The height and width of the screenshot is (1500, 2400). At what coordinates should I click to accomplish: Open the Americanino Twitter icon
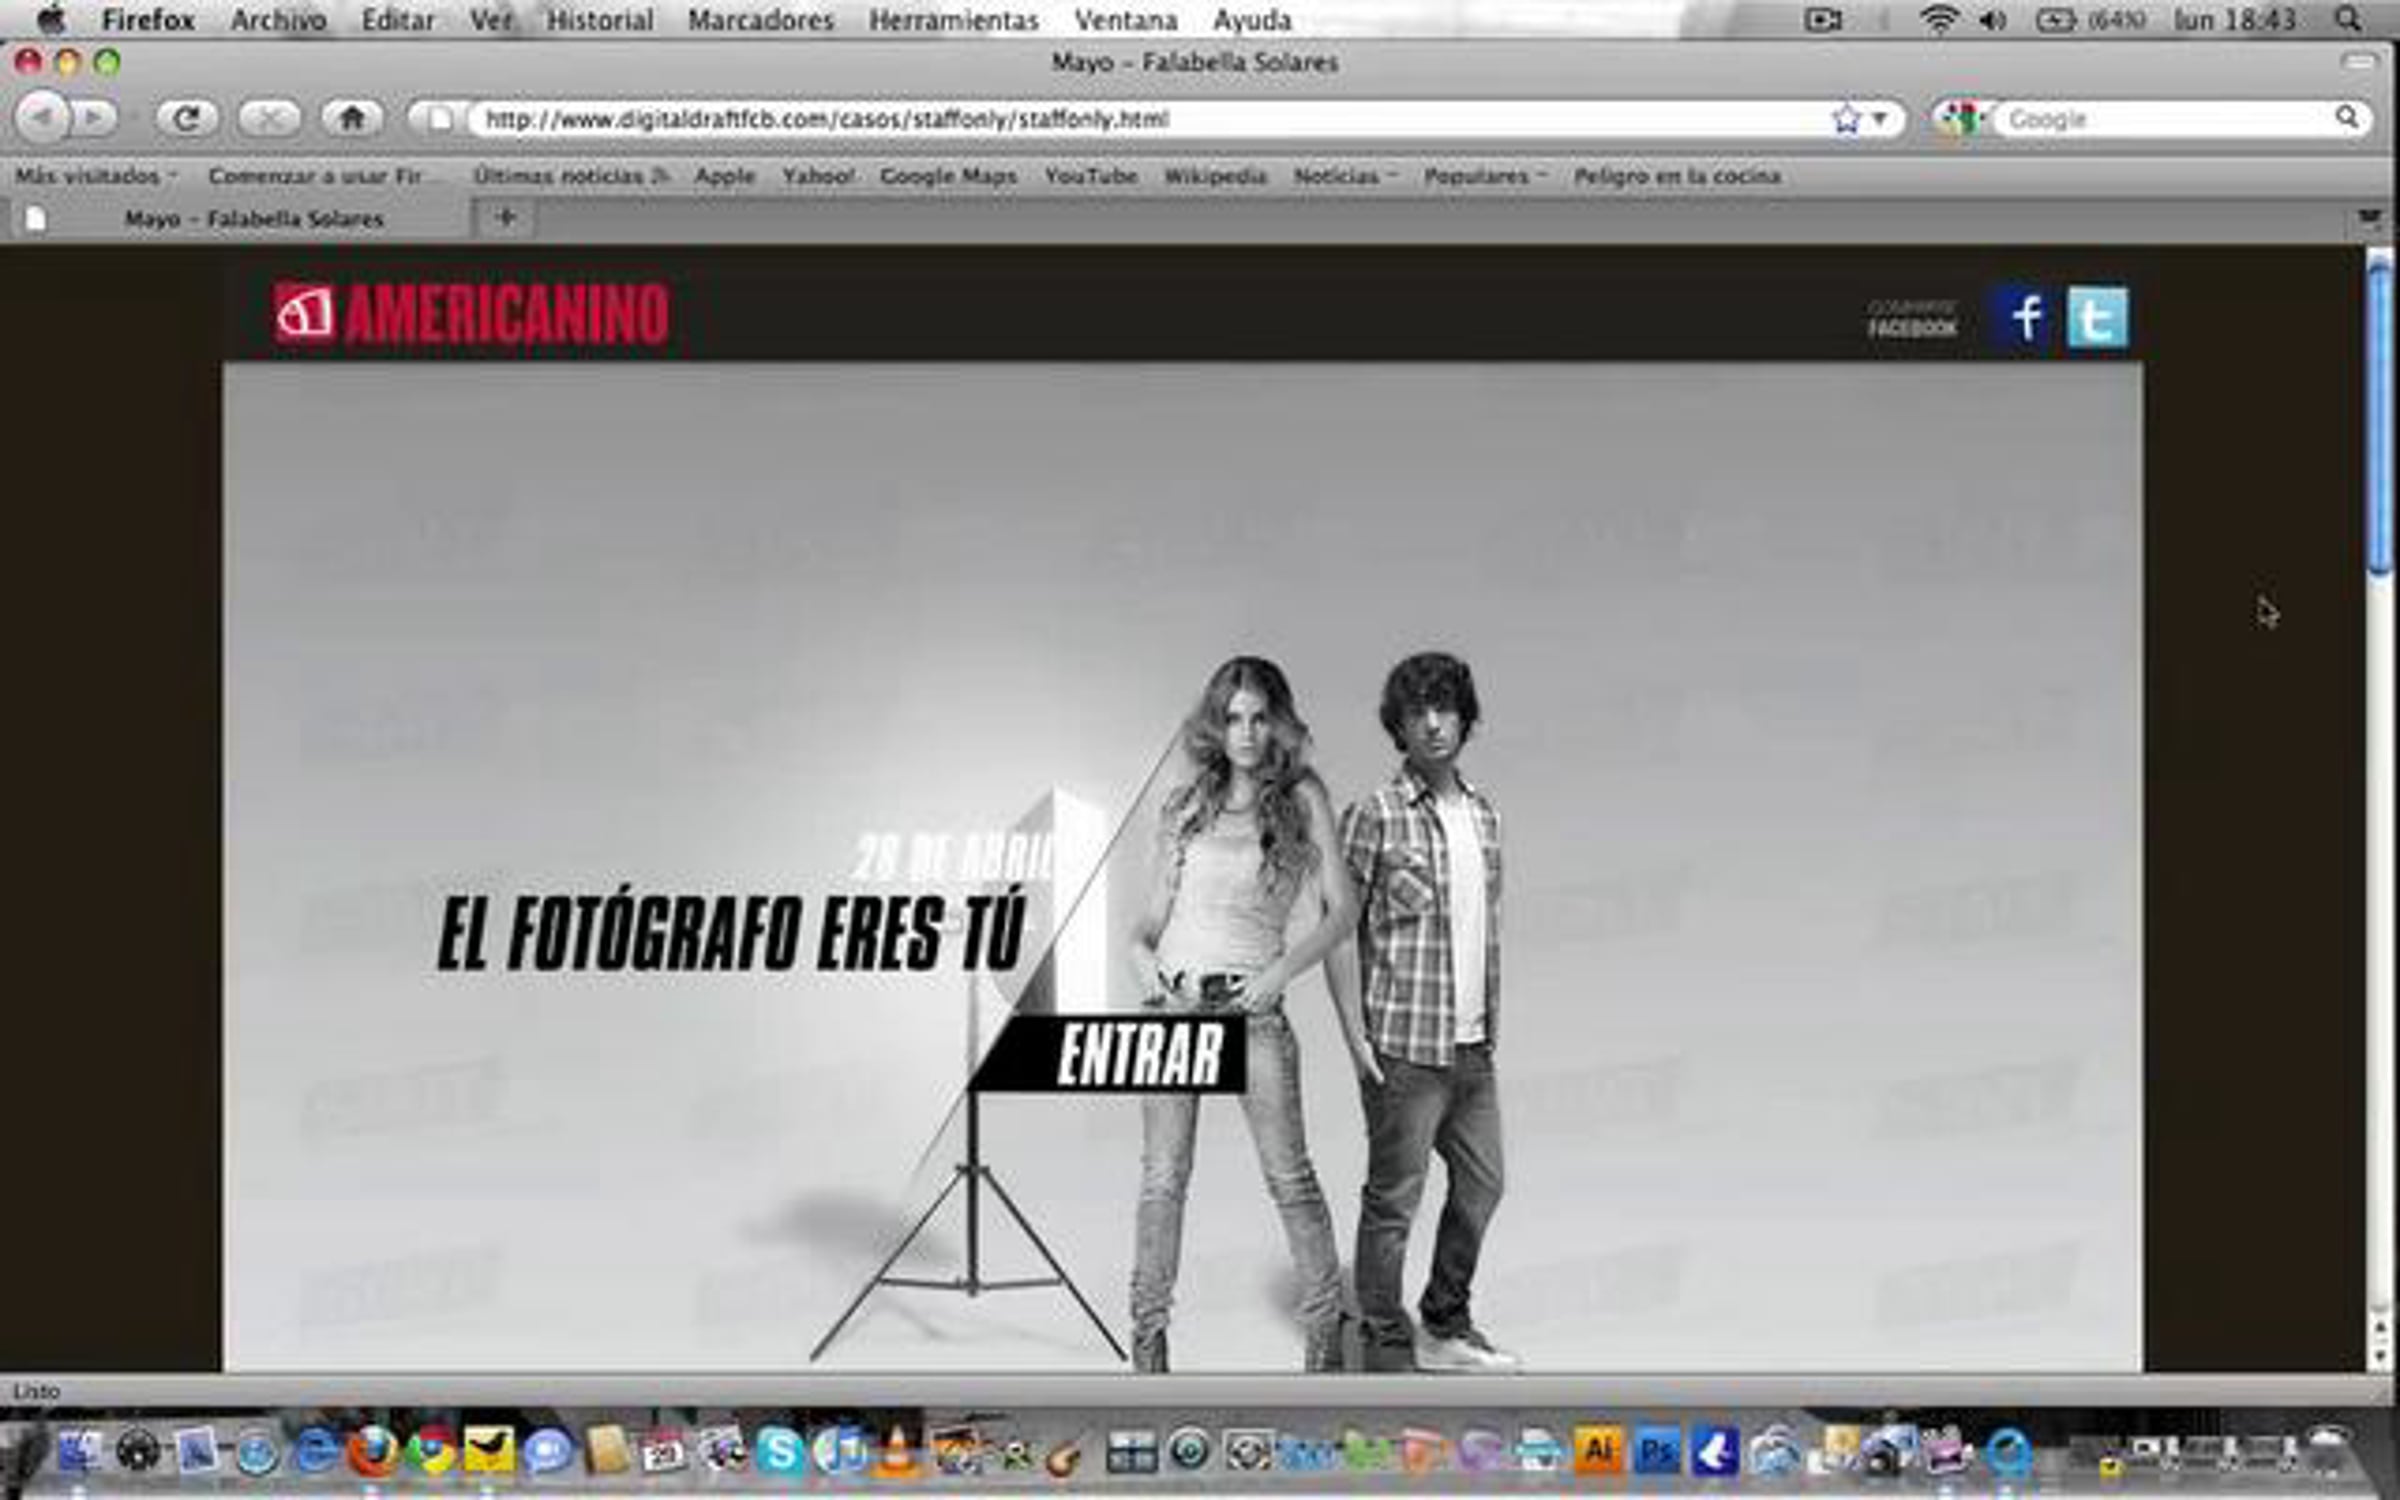(2097, 318)
